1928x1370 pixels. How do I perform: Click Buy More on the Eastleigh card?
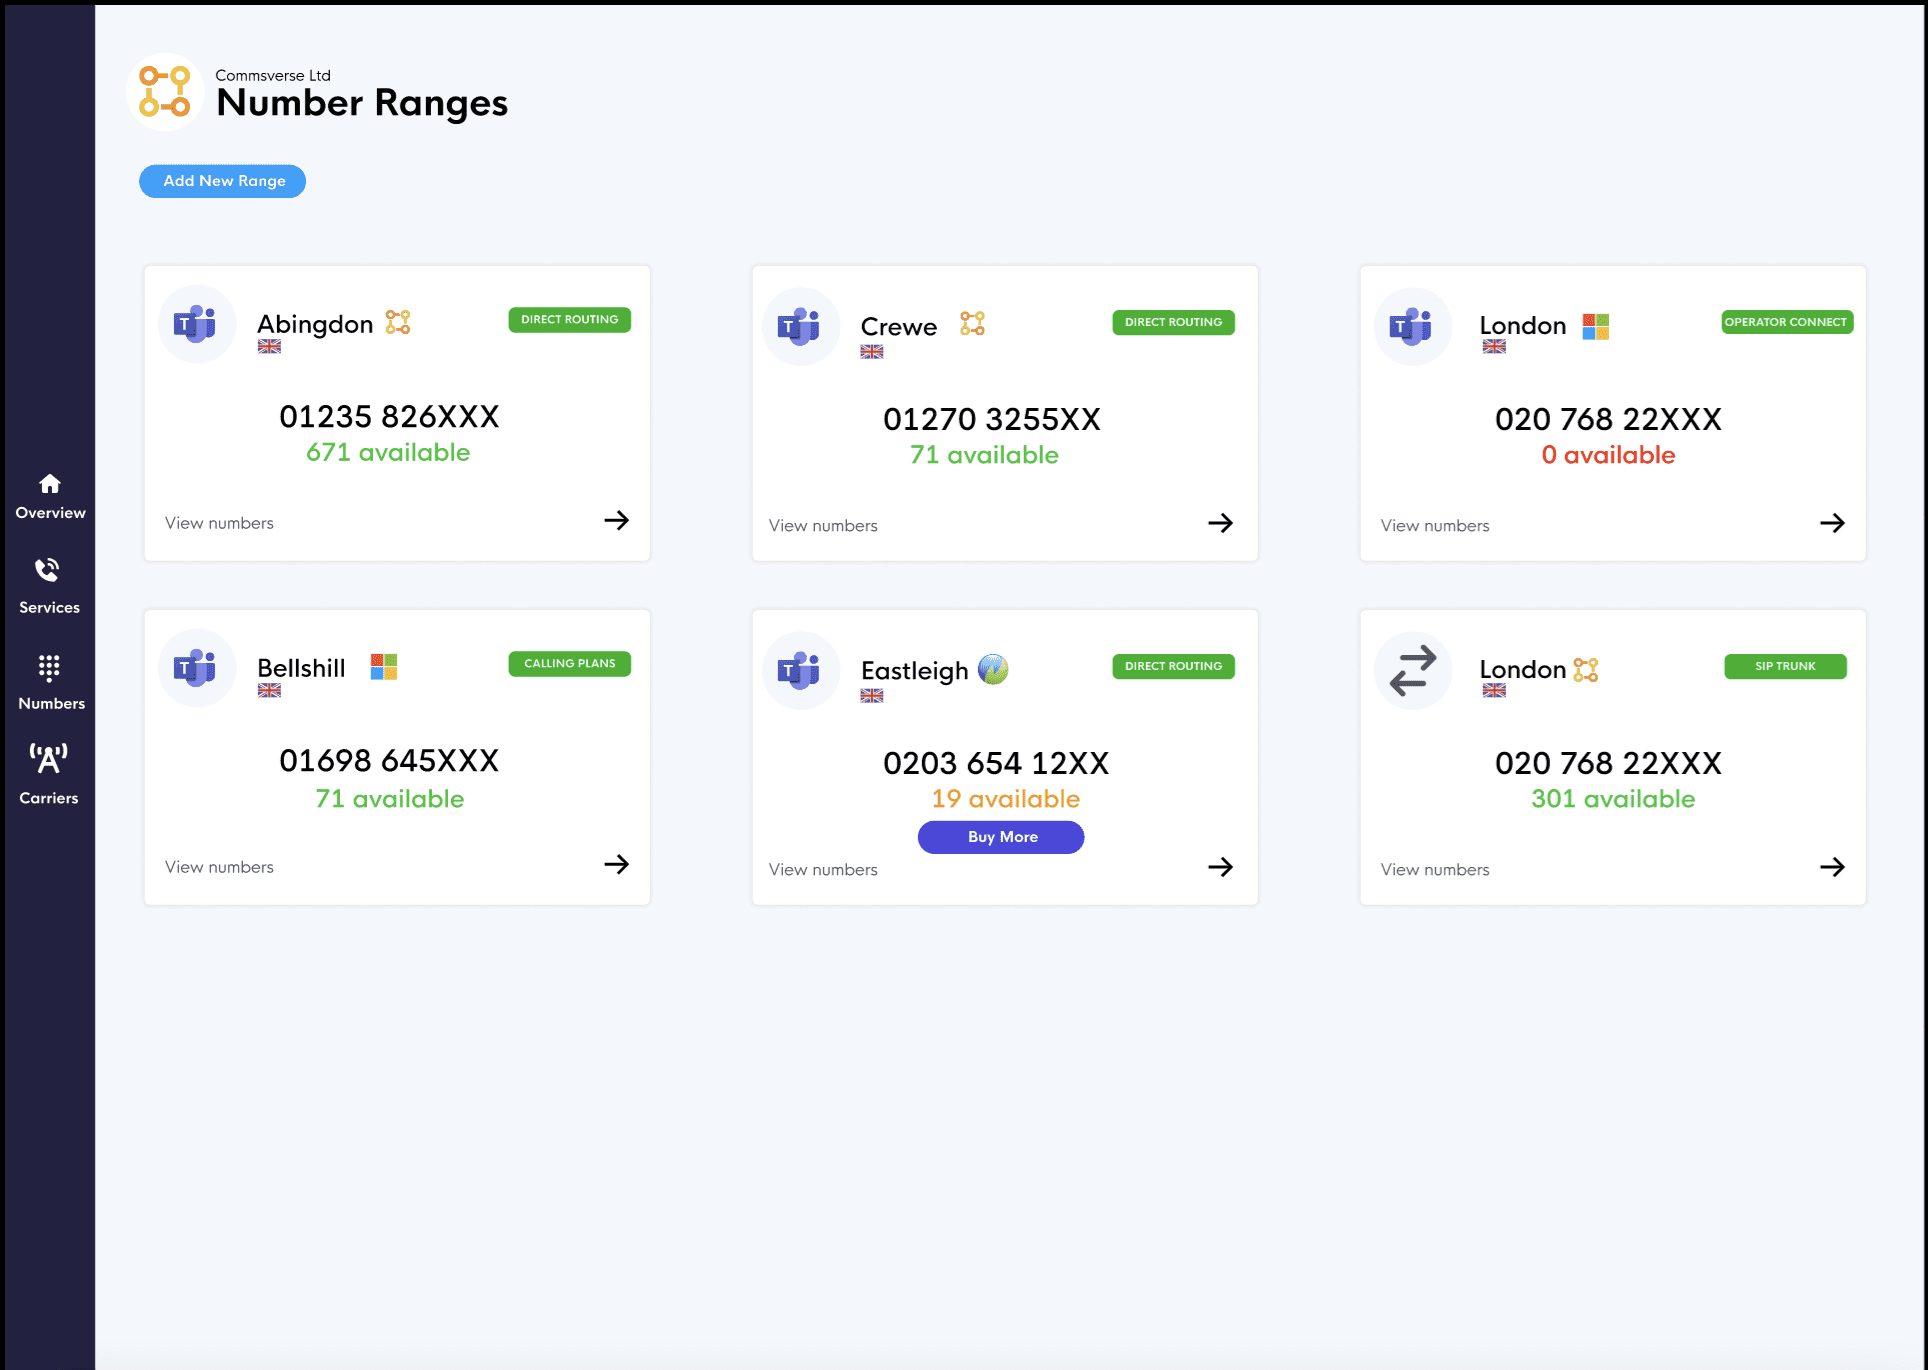tap(1000, 837)
